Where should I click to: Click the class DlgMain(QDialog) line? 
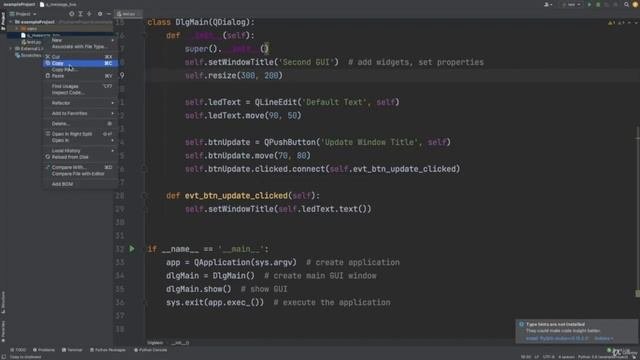pos(201,22)
